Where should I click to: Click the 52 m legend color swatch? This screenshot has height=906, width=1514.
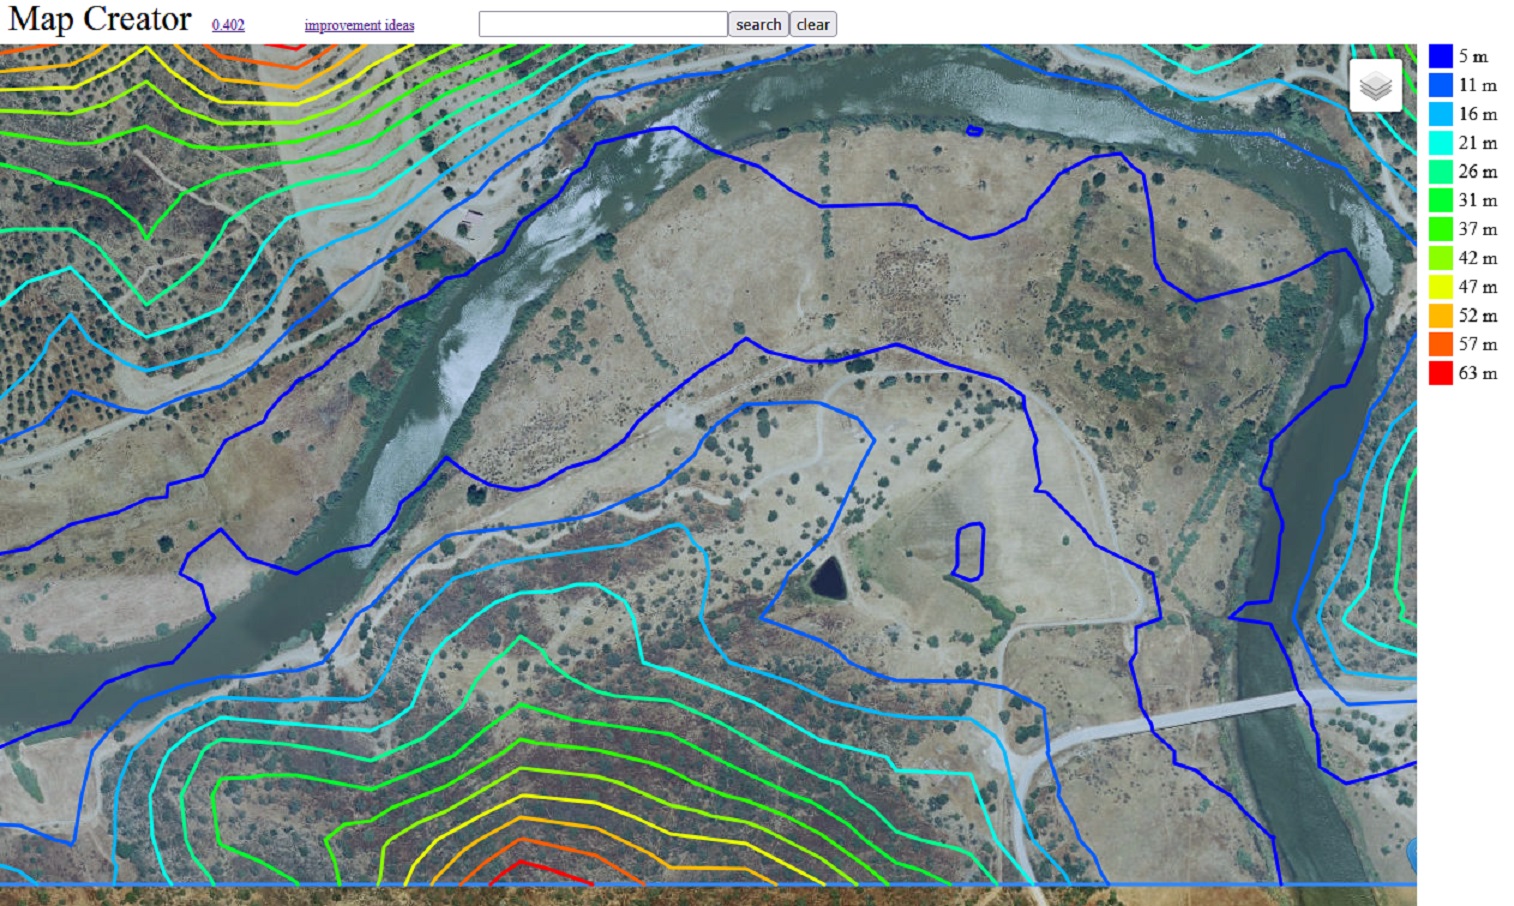click(1440, 316)
